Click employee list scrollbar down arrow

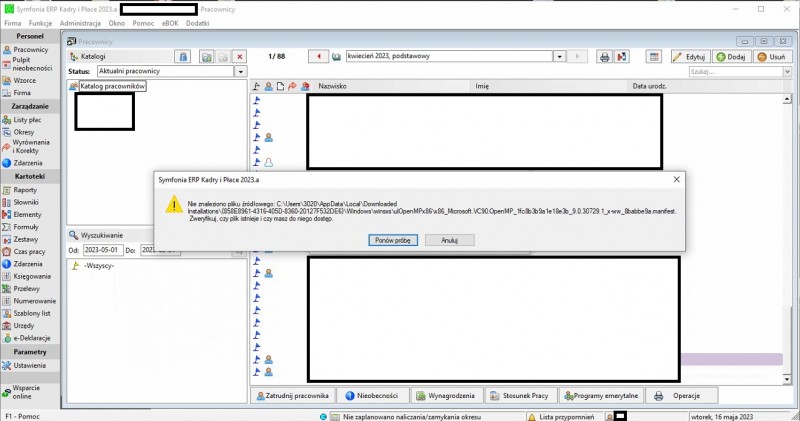point(787,379)
